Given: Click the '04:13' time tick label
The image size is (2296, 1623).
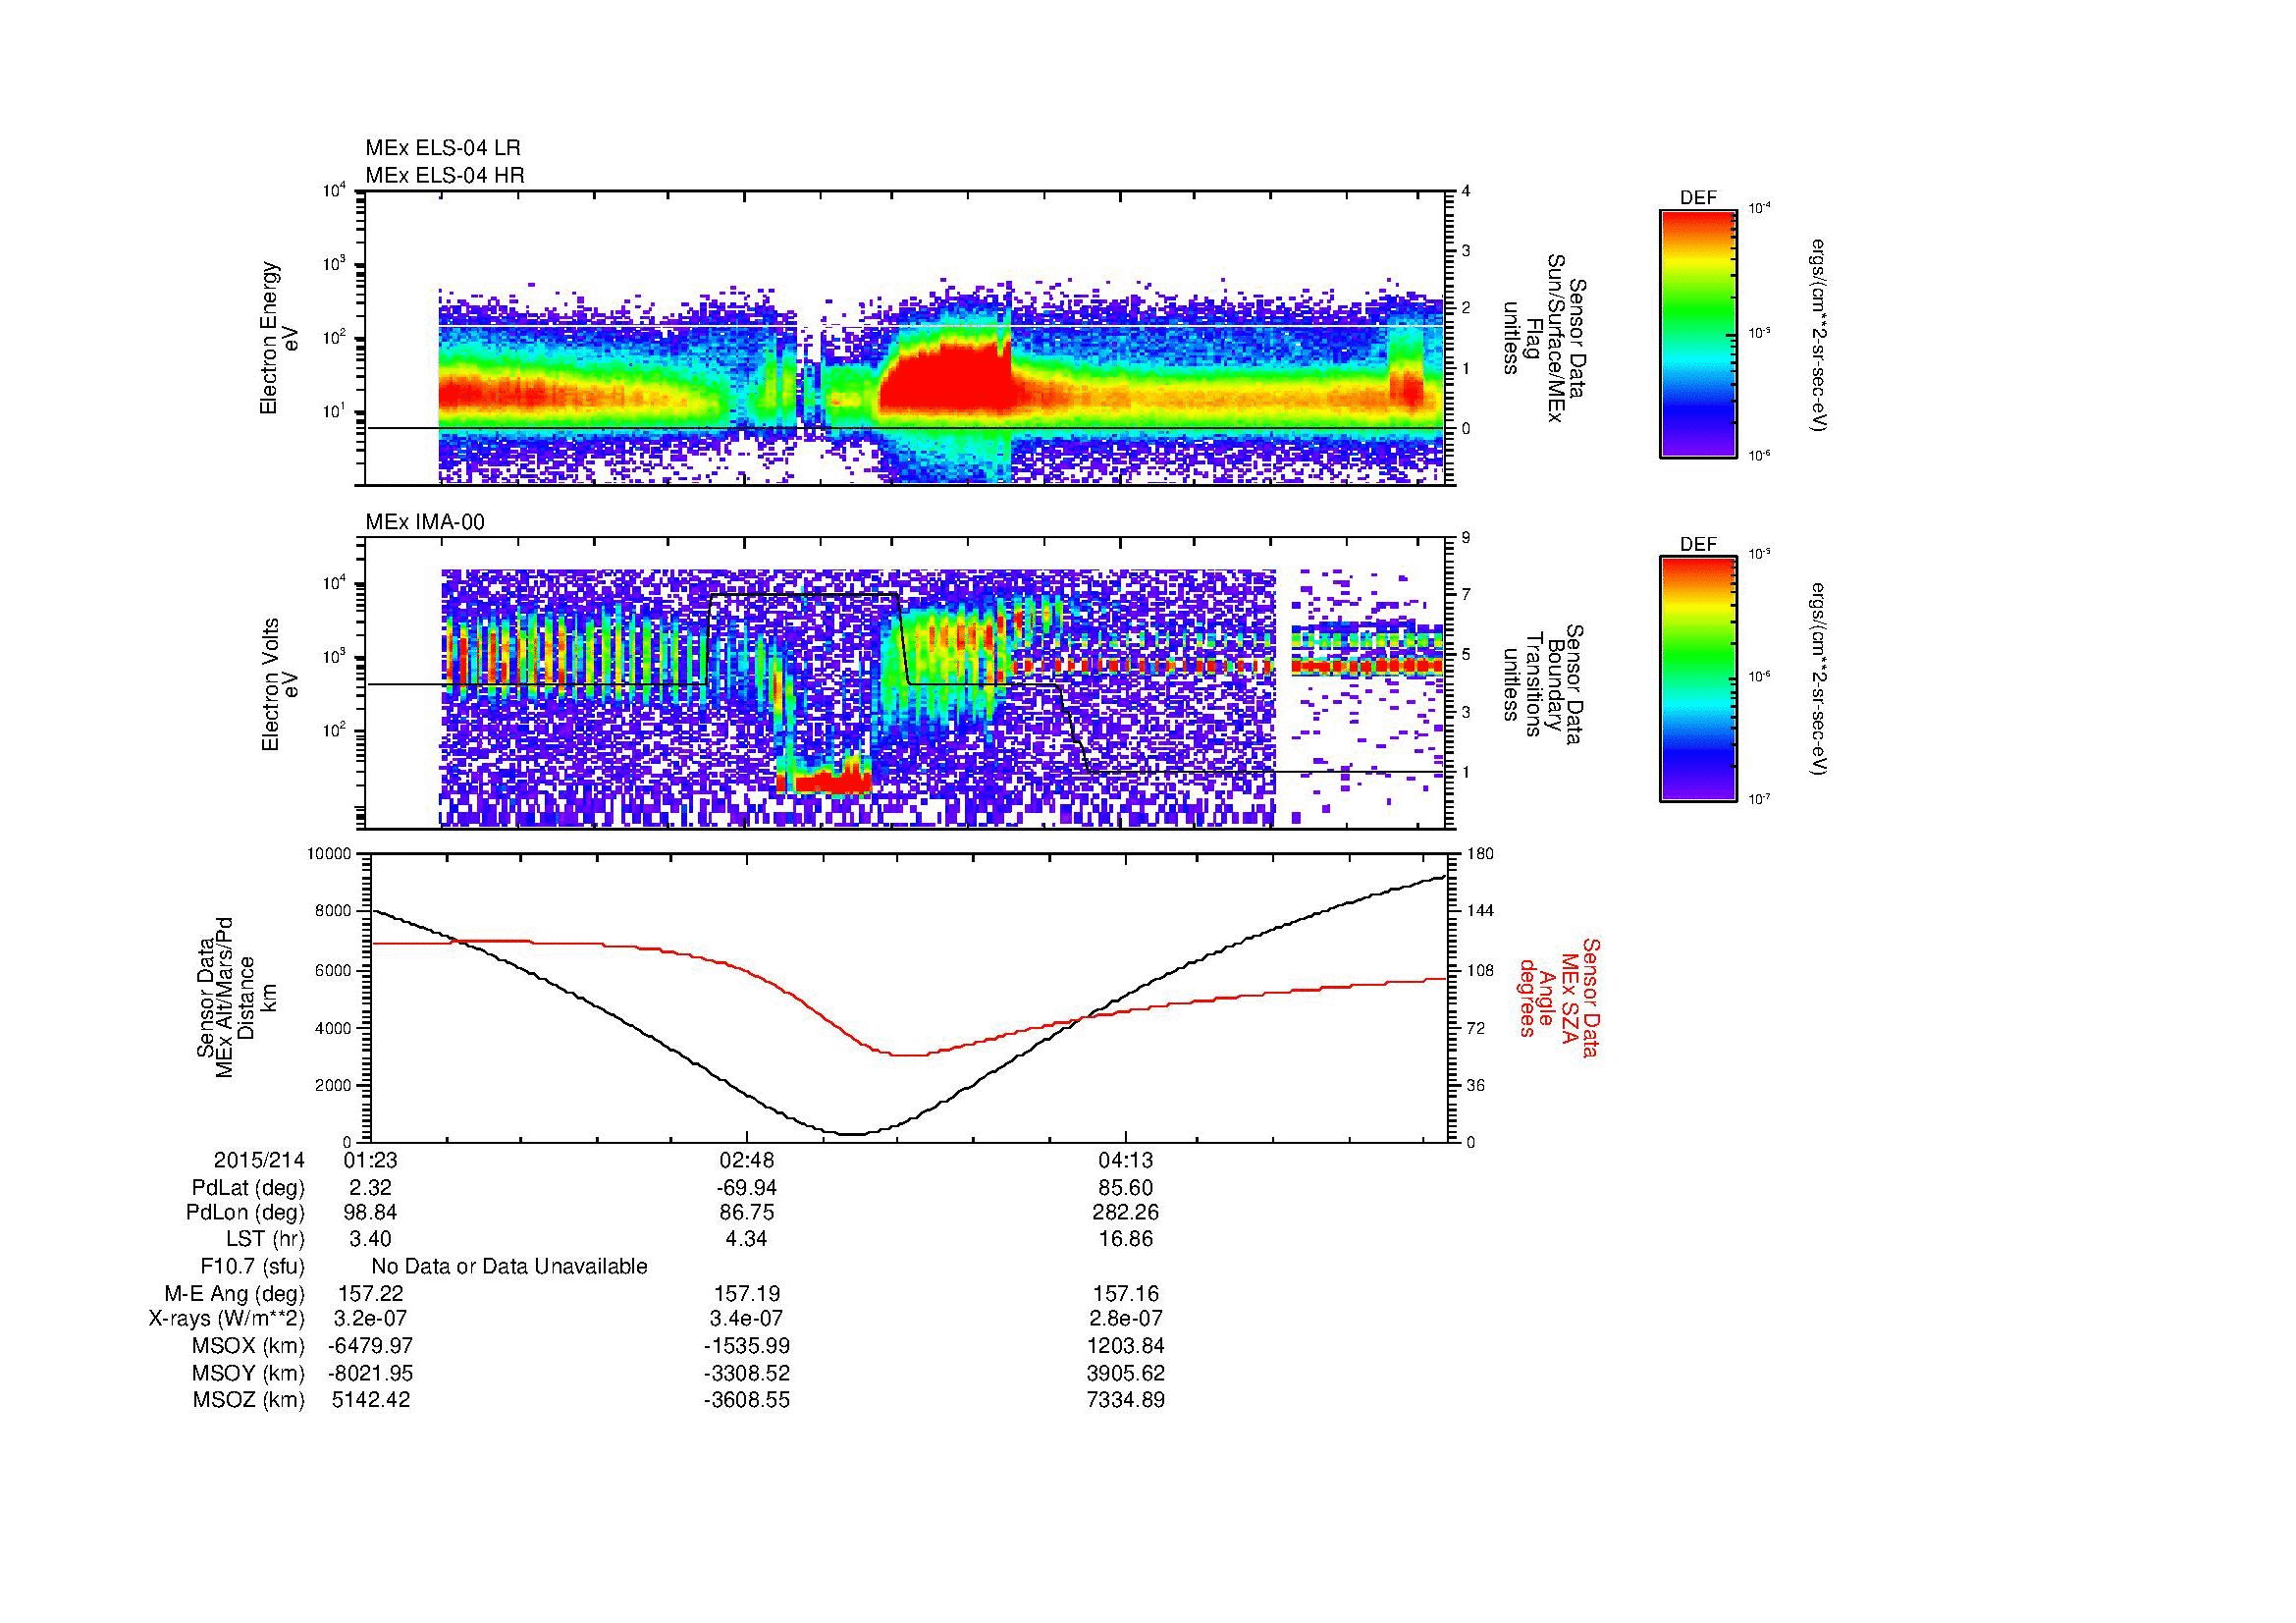Looking at the screenshot, I should pyautogui.click(x=1126, y=1160).
